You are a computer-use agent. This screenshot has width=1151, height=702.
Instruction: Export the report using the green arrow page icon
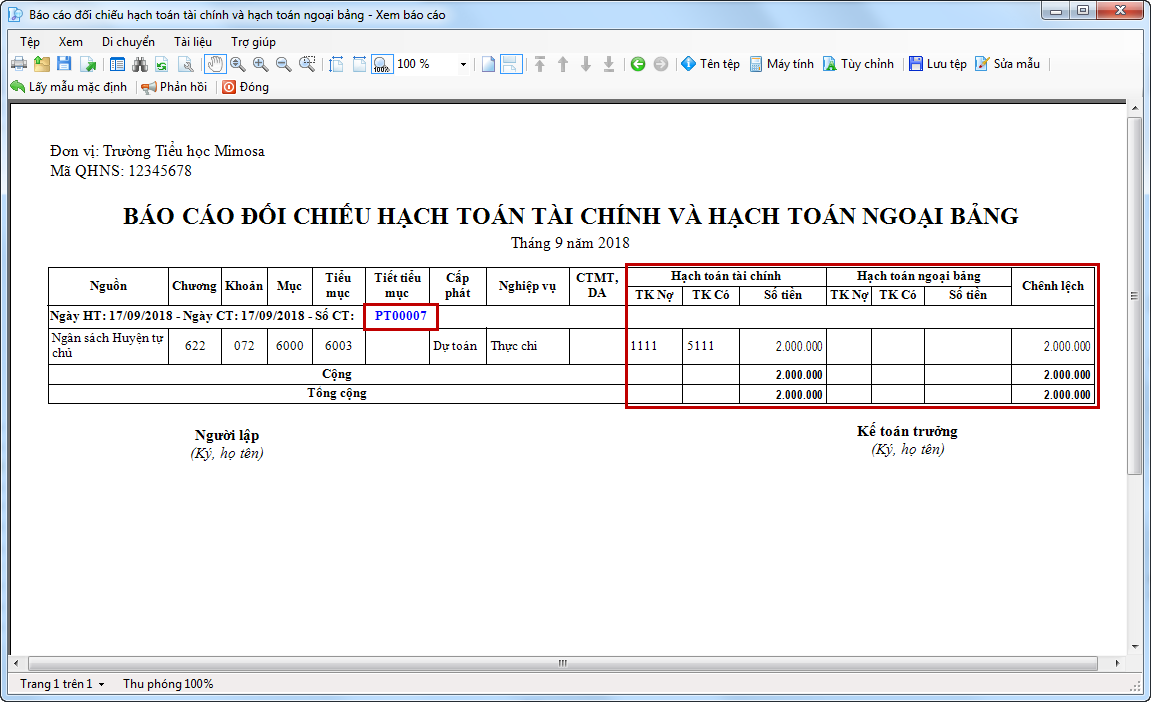coord(88,64)
